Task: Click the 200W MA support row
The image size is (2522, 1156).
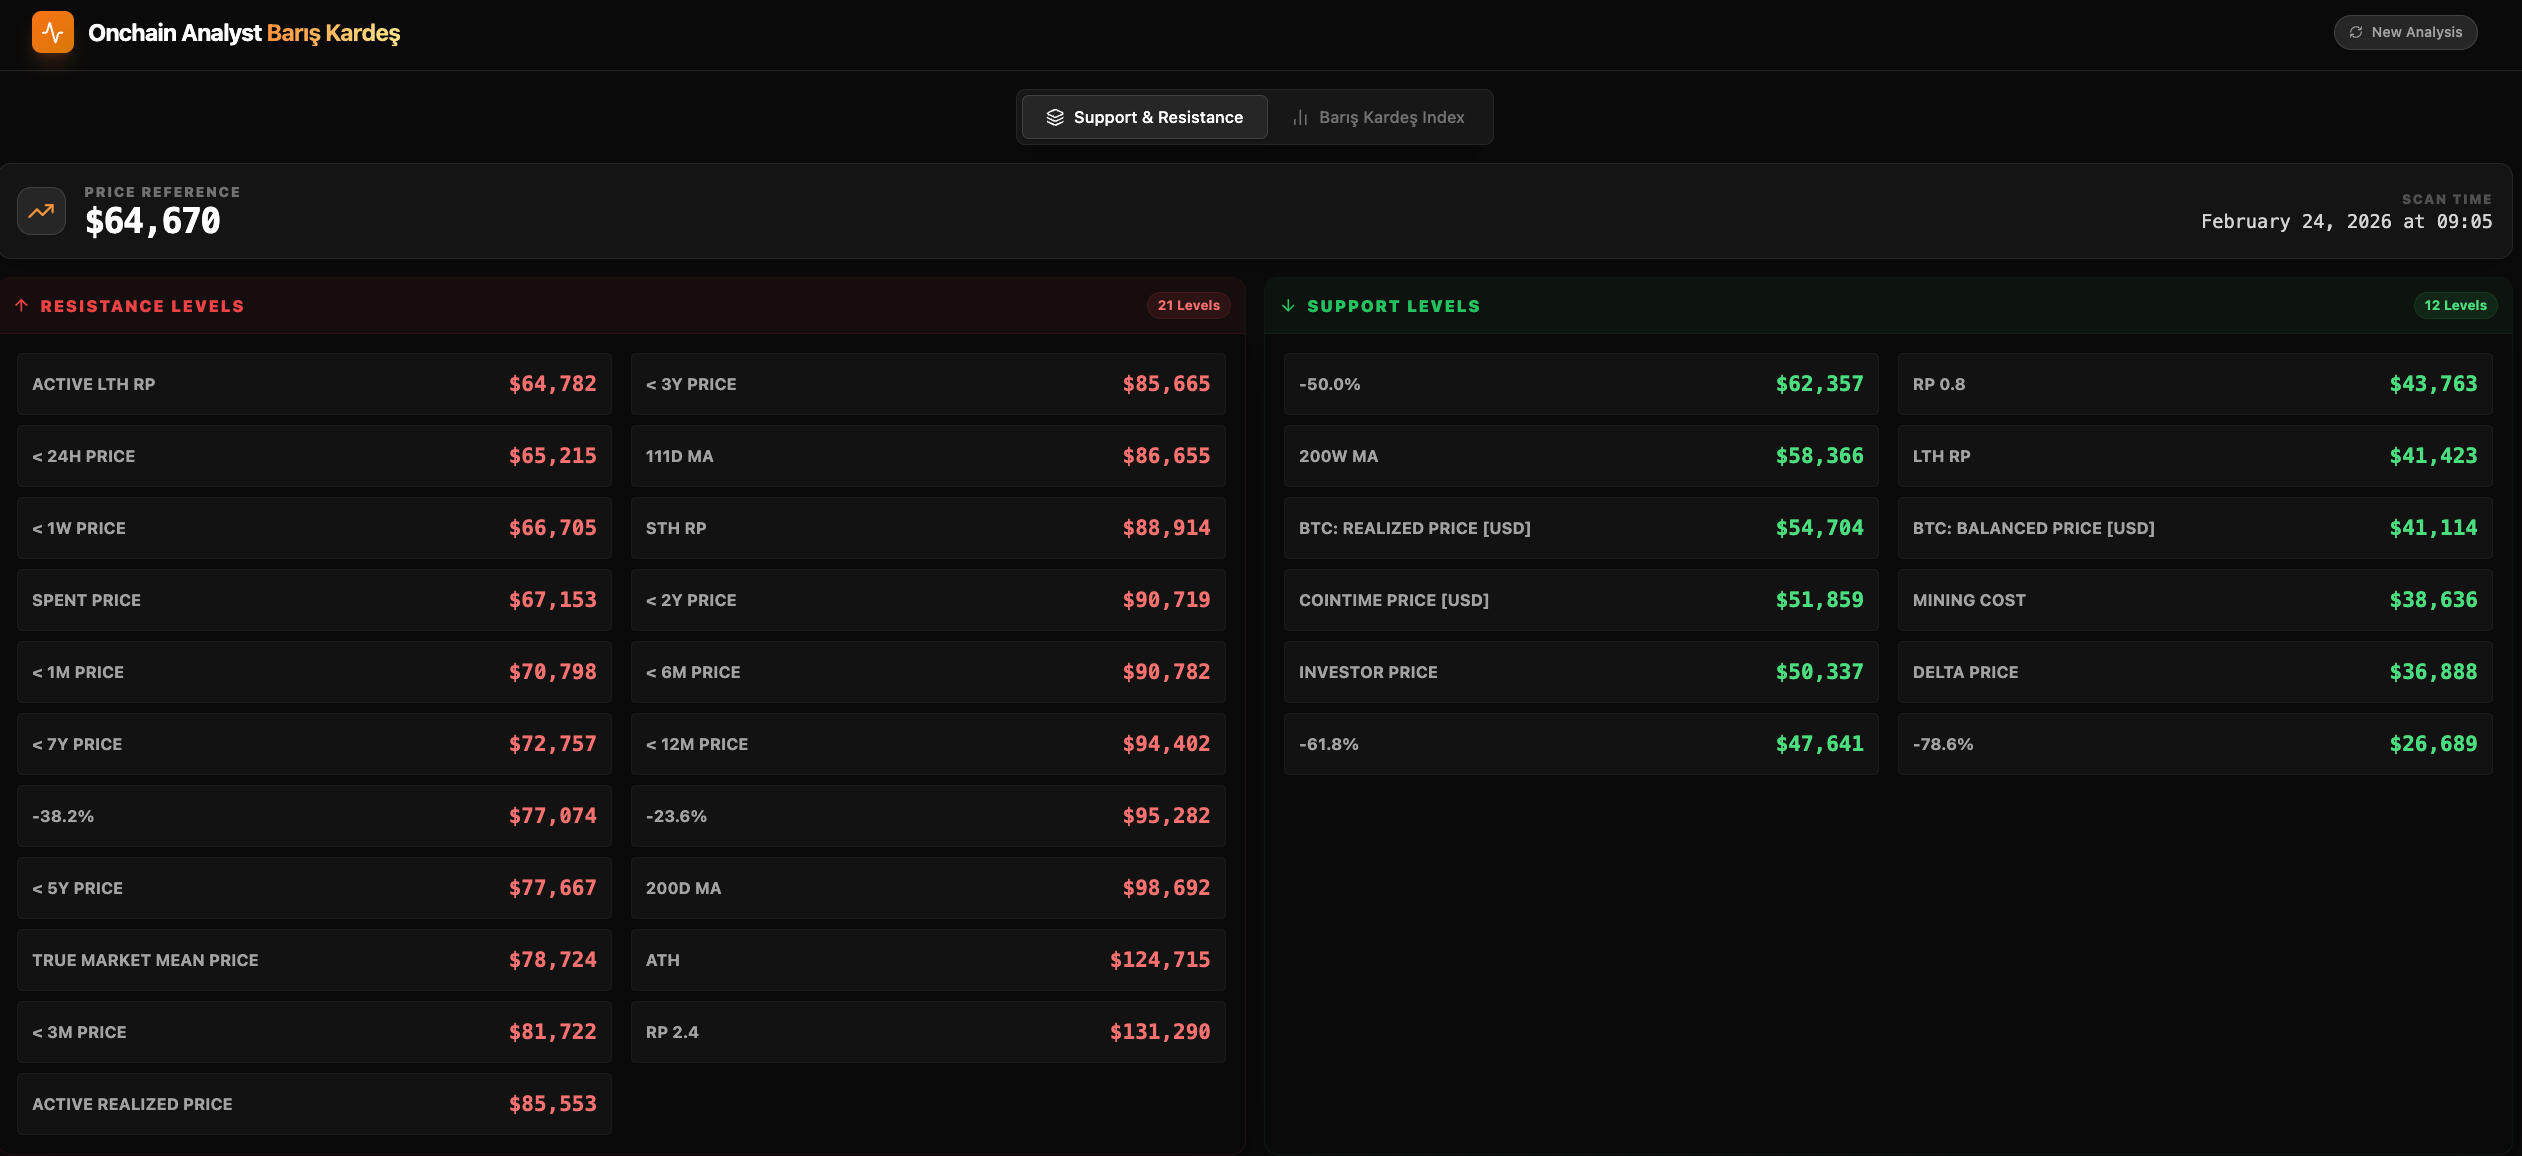Action: [1580, 456]
